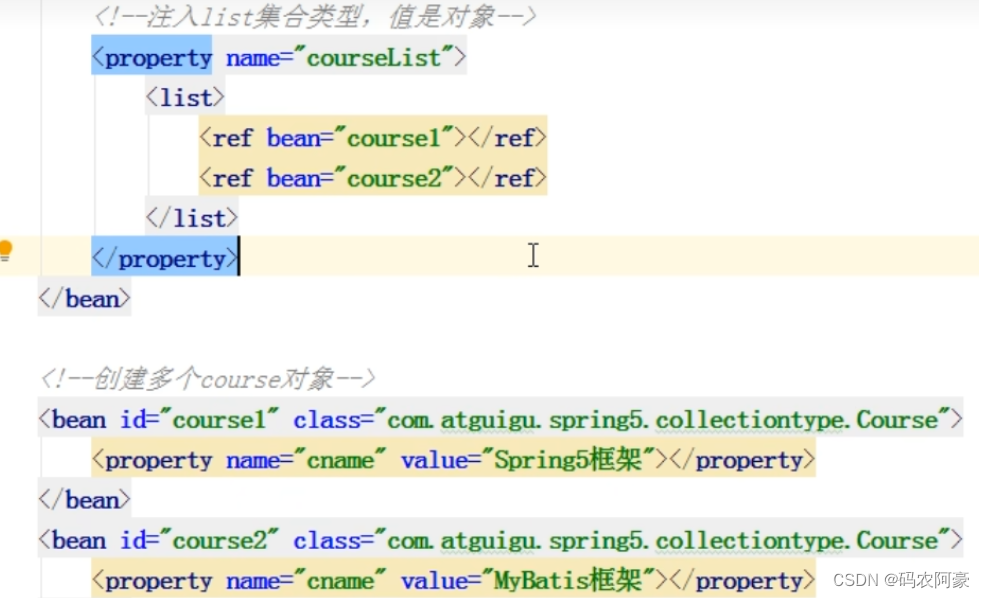
Task: Click the closing list tag
Action: pos(192,219)
